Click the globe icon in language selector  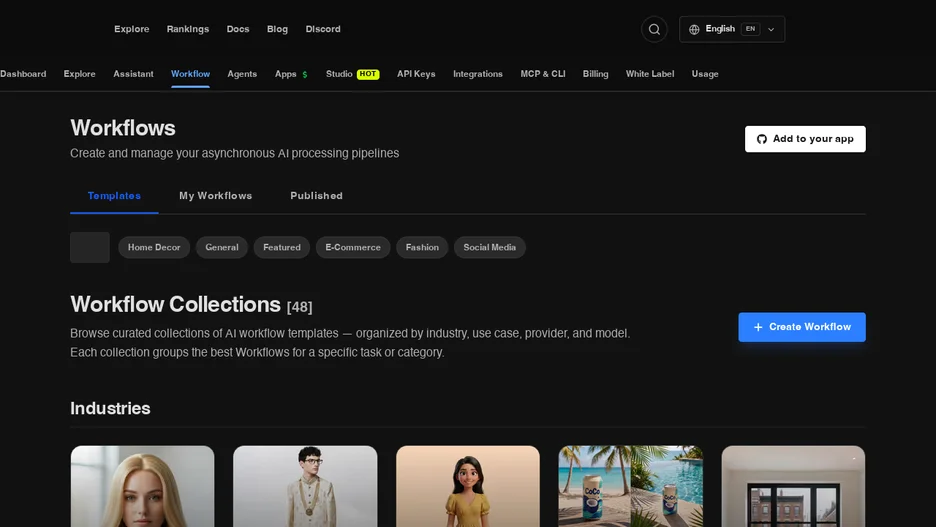click(694, 29)
